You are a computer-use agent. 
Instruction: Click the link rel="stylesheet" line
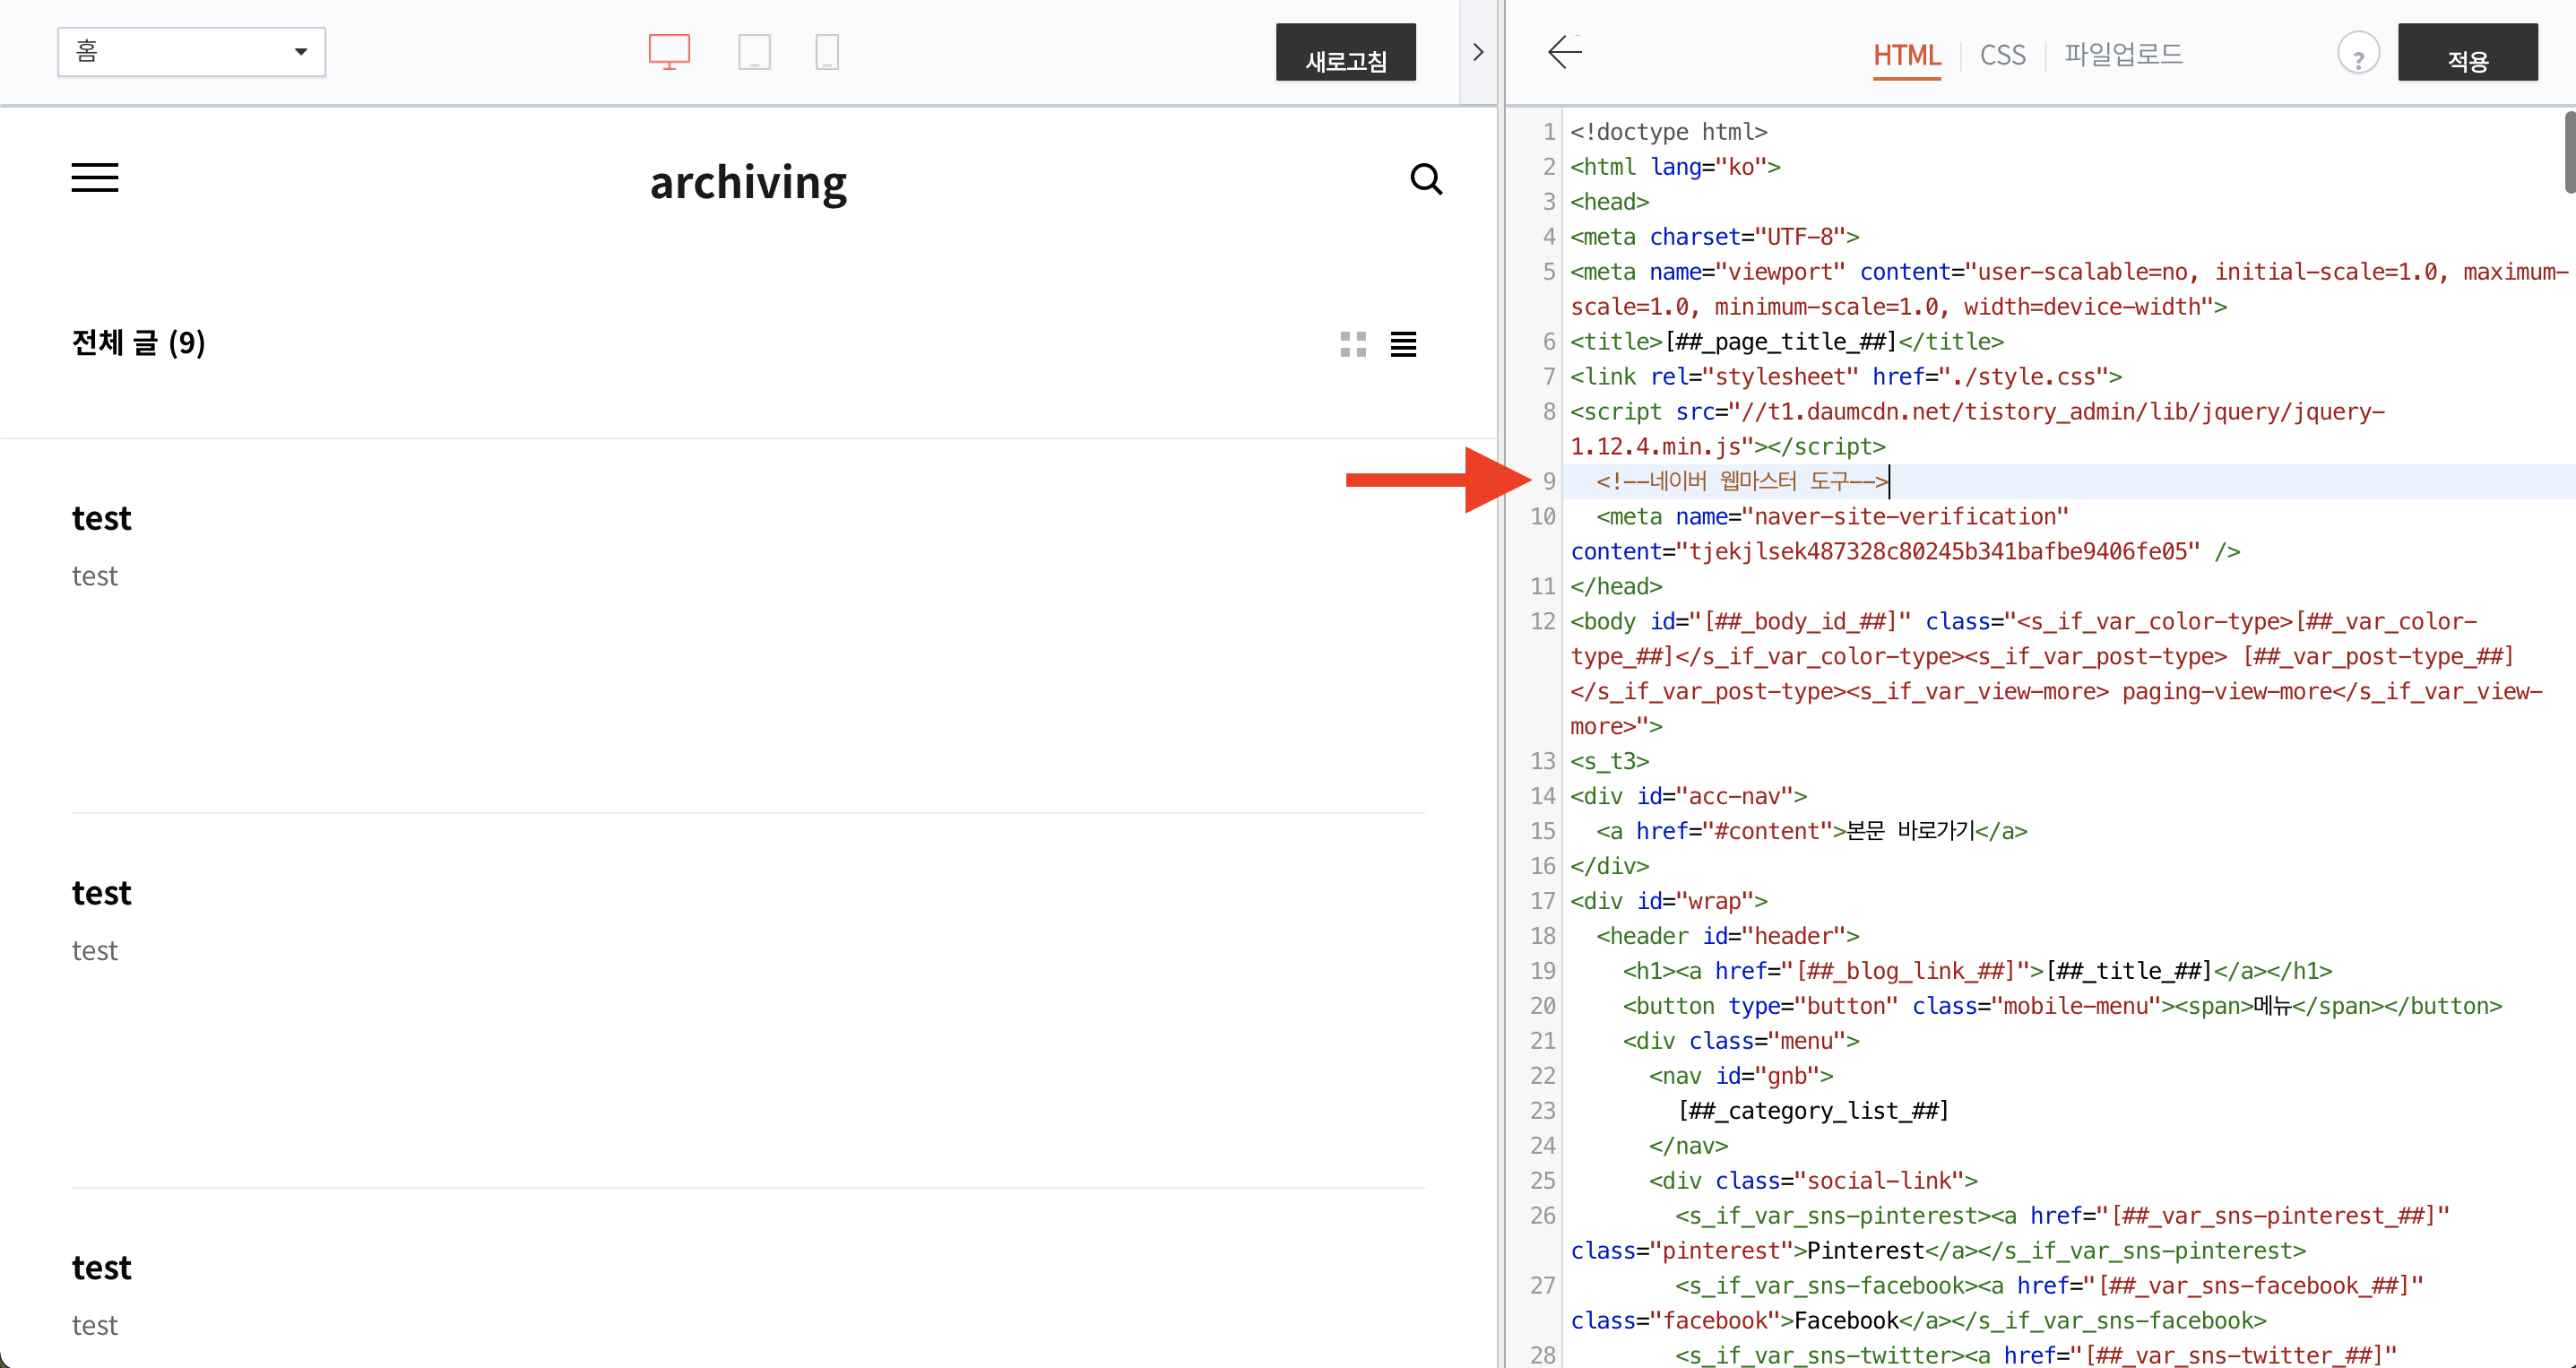(x=1846, y=377)
